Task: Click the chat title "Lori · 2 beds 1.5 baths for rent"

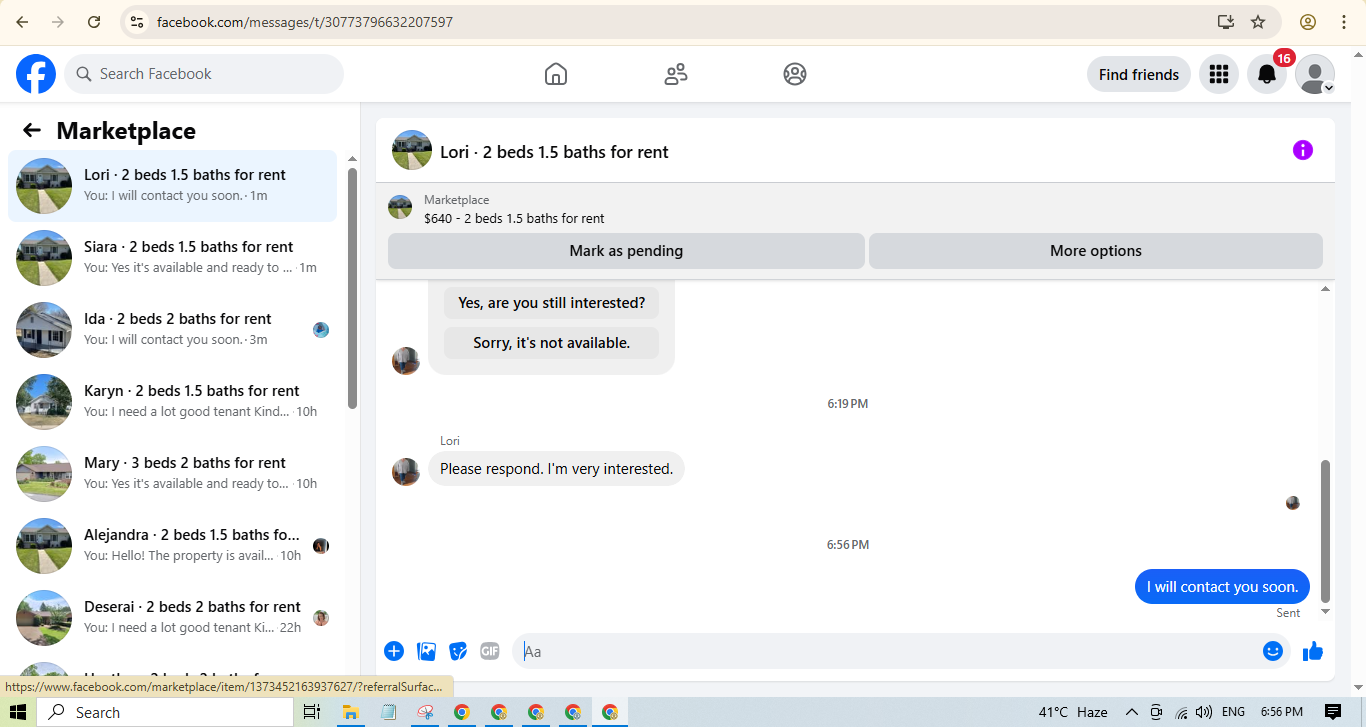Action: pos(554,152)
